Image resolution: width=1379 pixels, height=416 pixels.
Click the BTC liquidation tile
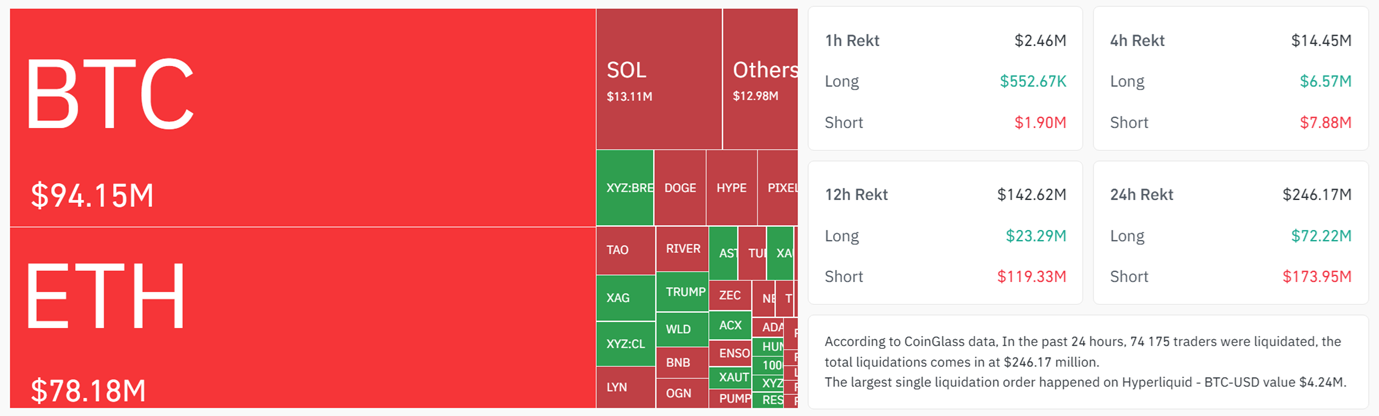pyautogui.click(x=302, y=117)
